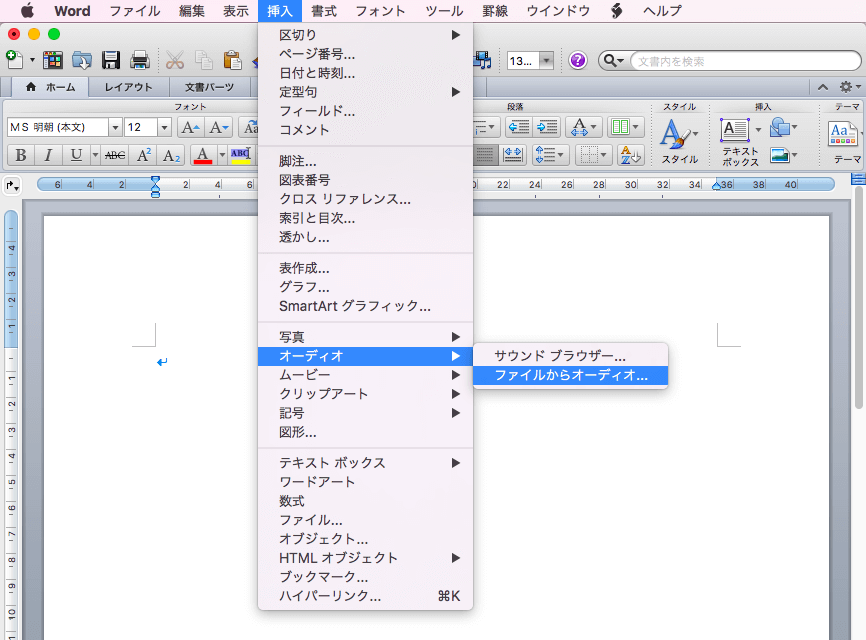Open the zoom percentage dropdown
This screenshot has height=640, width=866.
pyautogui.click(x=546, y=60)
